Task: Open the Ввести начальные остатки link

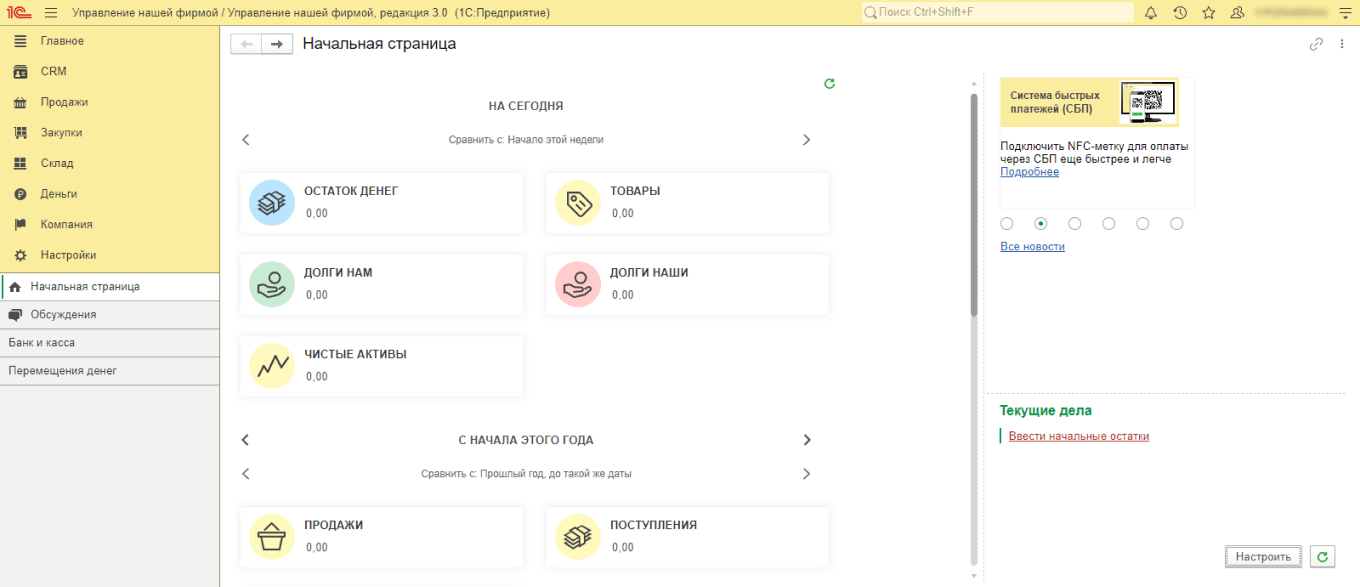Action: pos(1078,436)
